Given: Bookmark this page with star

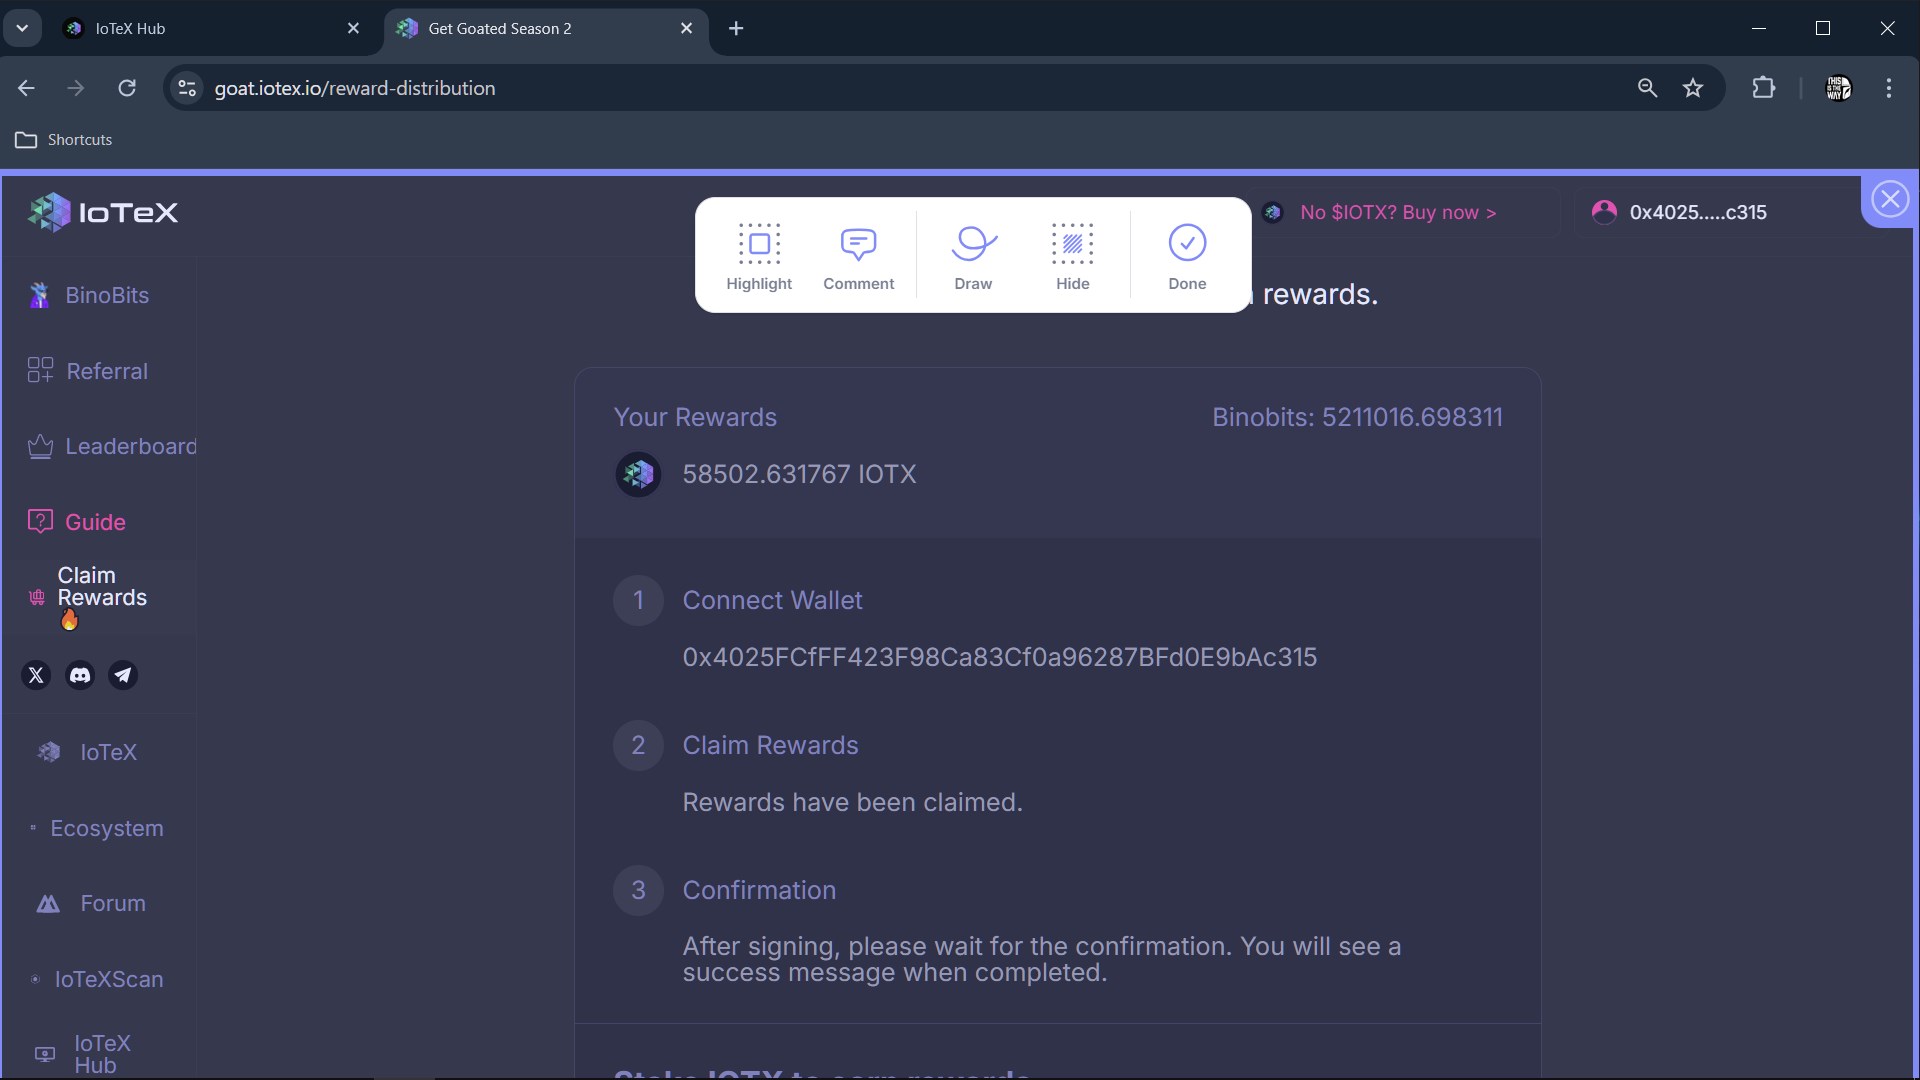Looking at the screenshot, I should 1693,88.
